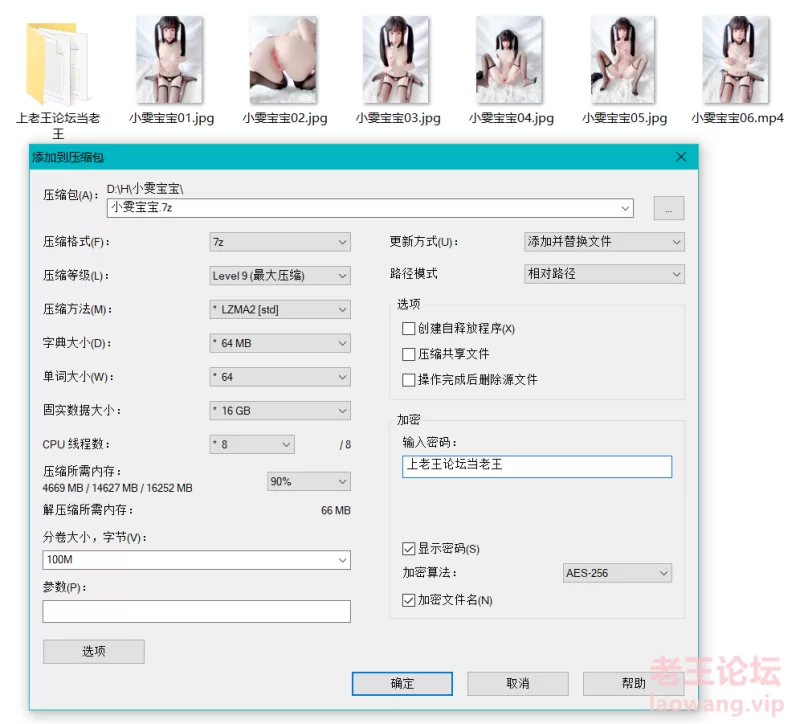Close the 添加到压缩包 dialog
Image resolution: width=800 pixels, height=724 pixels.
(x=681, y=157)
